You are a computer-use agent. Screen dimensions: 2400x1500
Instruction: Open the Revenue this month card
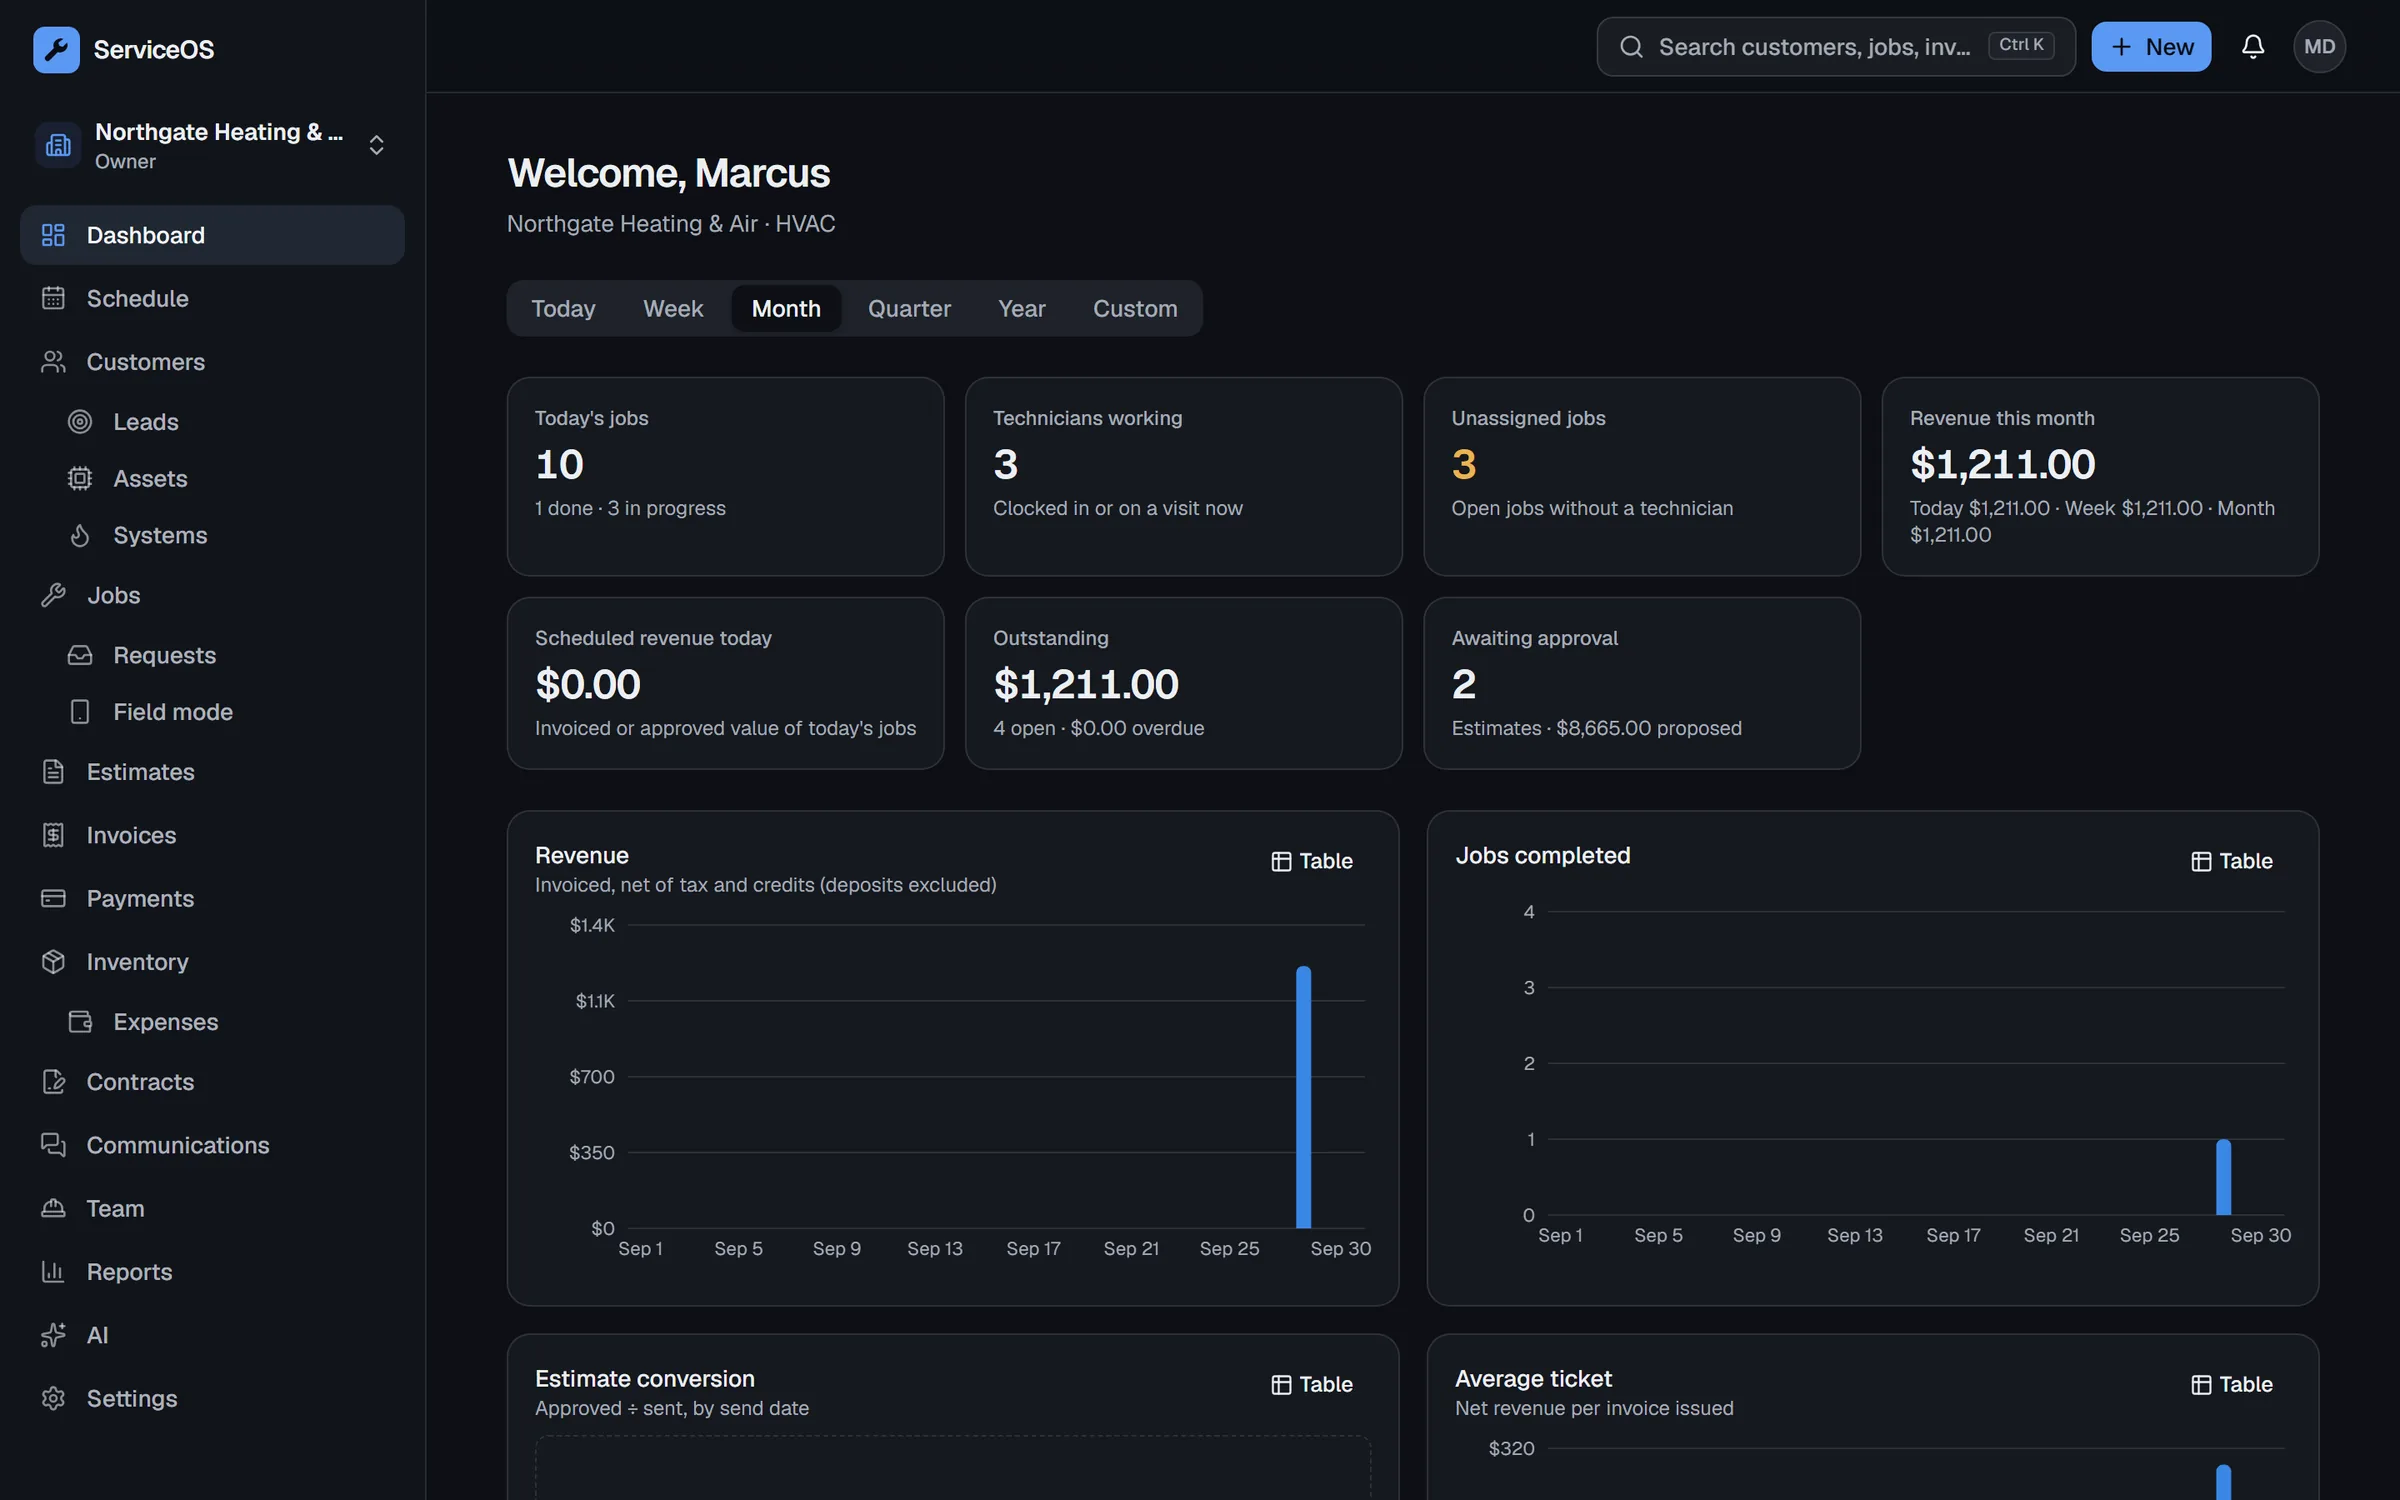tap(2100, 476)
